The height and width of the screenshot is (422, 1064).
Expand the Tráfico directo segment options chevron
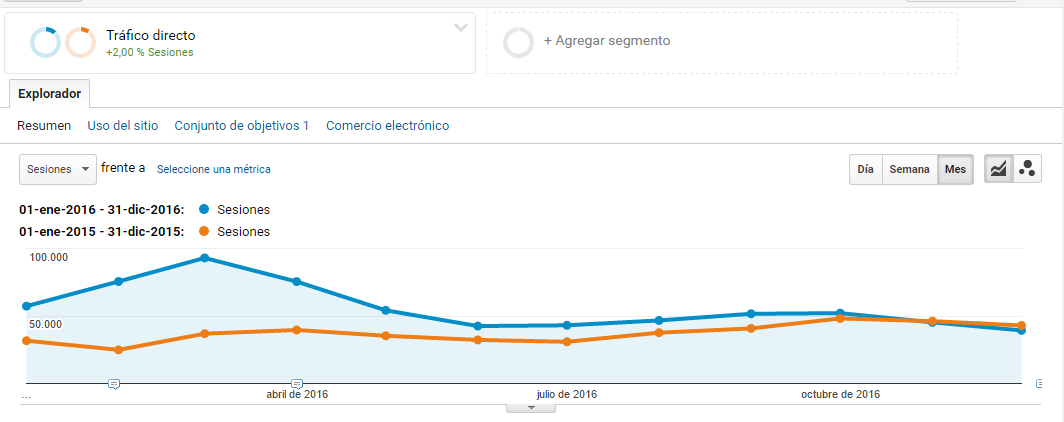[x=460, y=27]
